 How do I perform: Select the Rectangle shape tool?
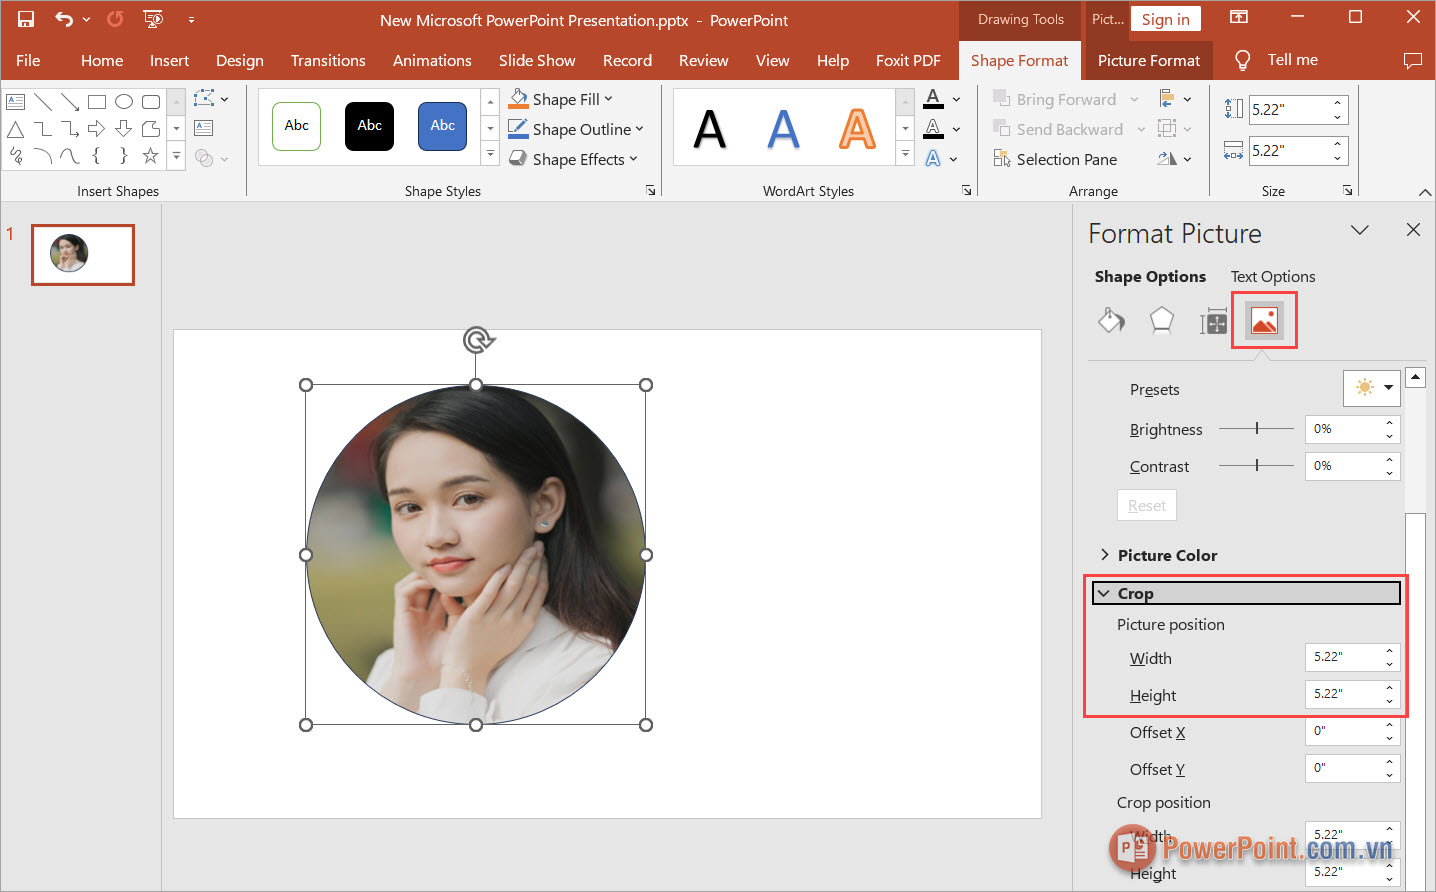96,101
